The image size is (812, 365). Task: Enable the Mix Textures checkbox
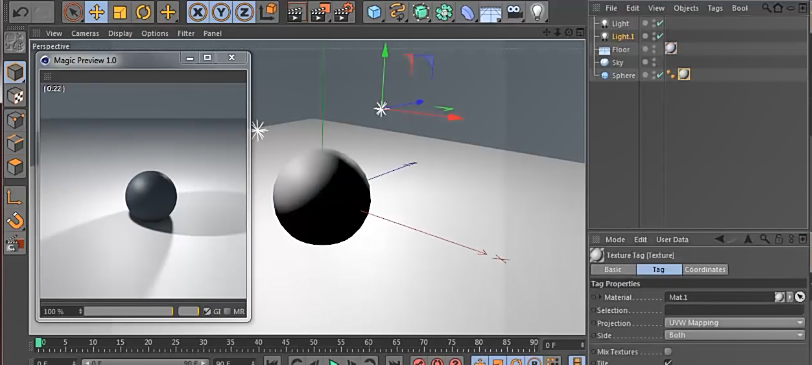click(x=668, y=352)
